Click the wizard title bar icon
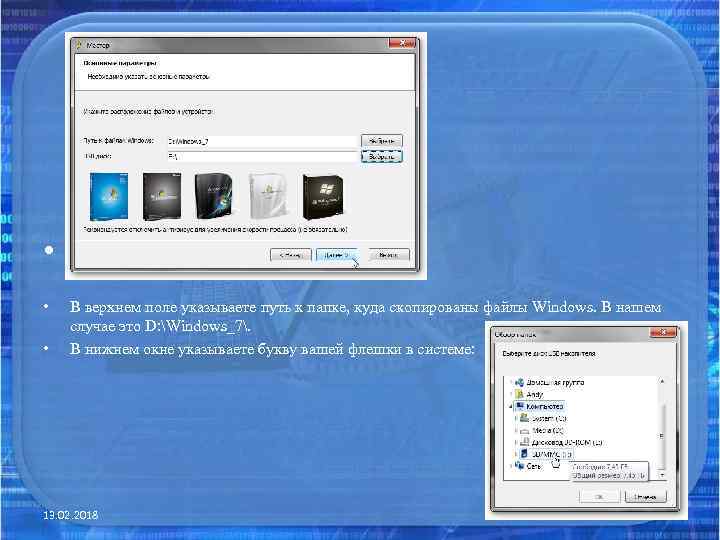 coord(79,45)
